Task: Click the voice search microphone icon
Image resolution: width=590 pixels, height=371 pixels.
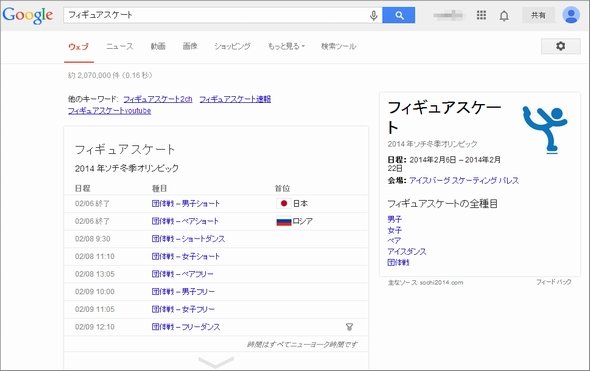Action: pos(373,15)
